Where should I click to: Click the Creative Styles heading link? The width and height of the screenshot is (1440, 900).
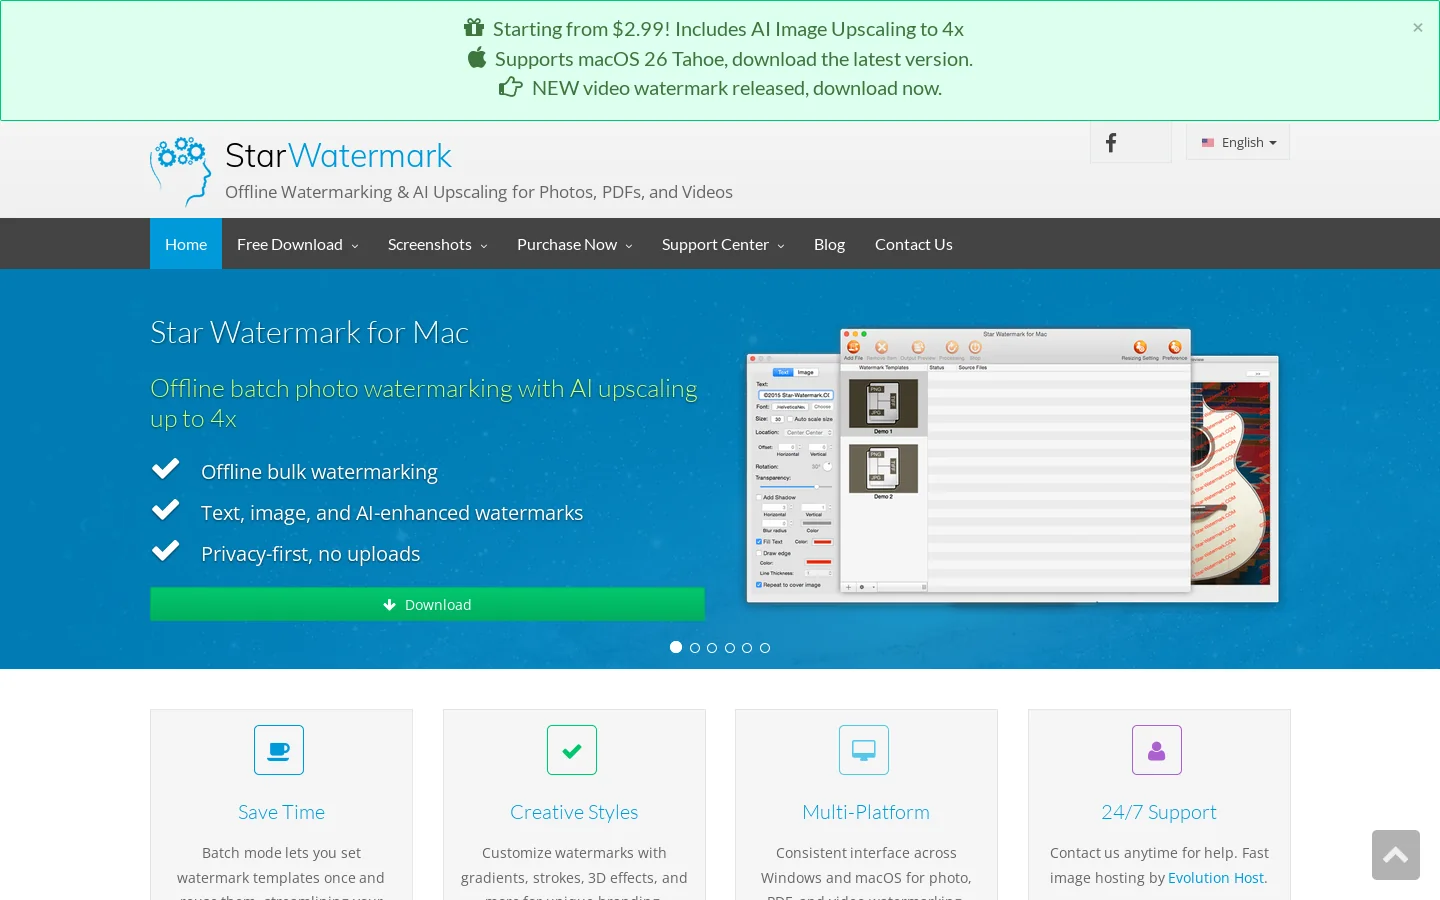click(x=574, y=812)
